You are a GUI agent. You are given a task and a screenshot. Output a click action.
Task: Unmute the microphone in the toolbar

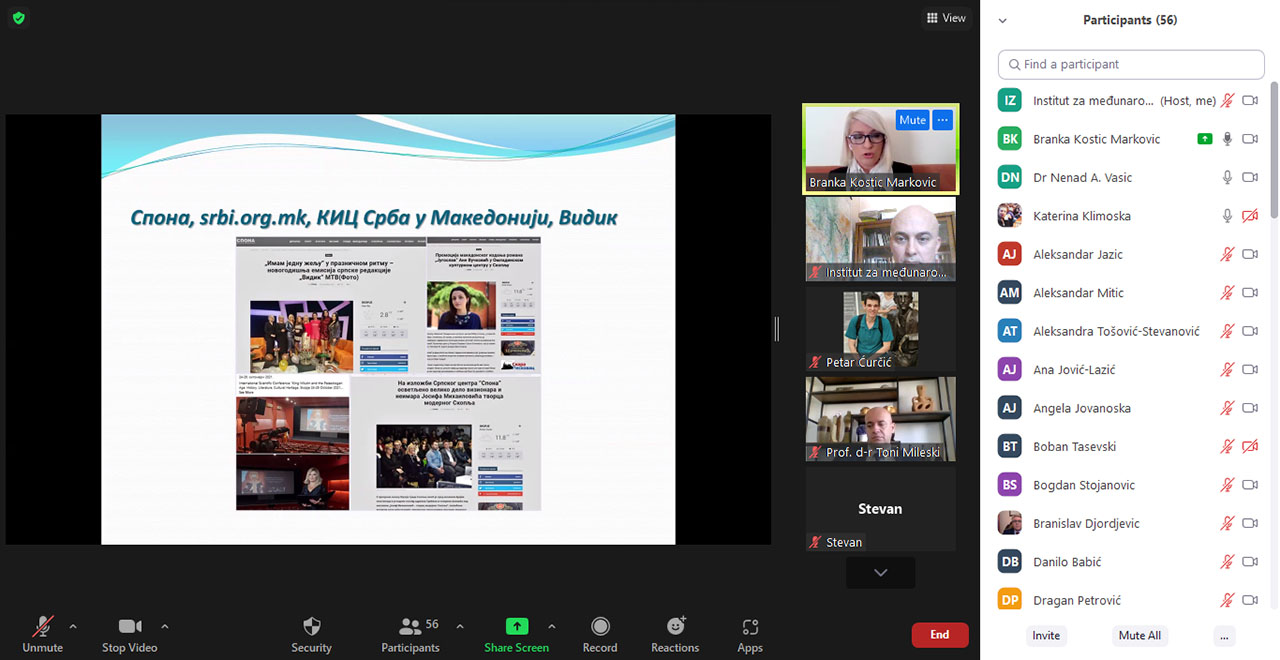point(42,634)
